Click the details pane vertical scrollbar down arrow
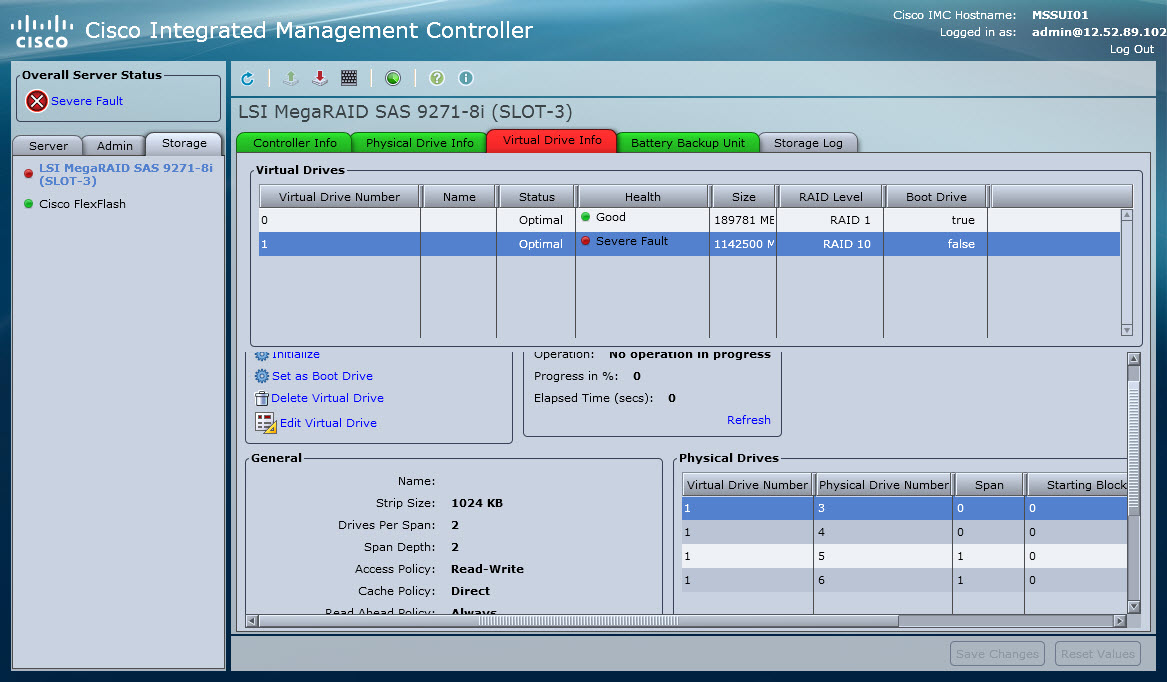The height and width of the screenshot is (682, 1167). pyautogui.click(x=1134, y=606)
